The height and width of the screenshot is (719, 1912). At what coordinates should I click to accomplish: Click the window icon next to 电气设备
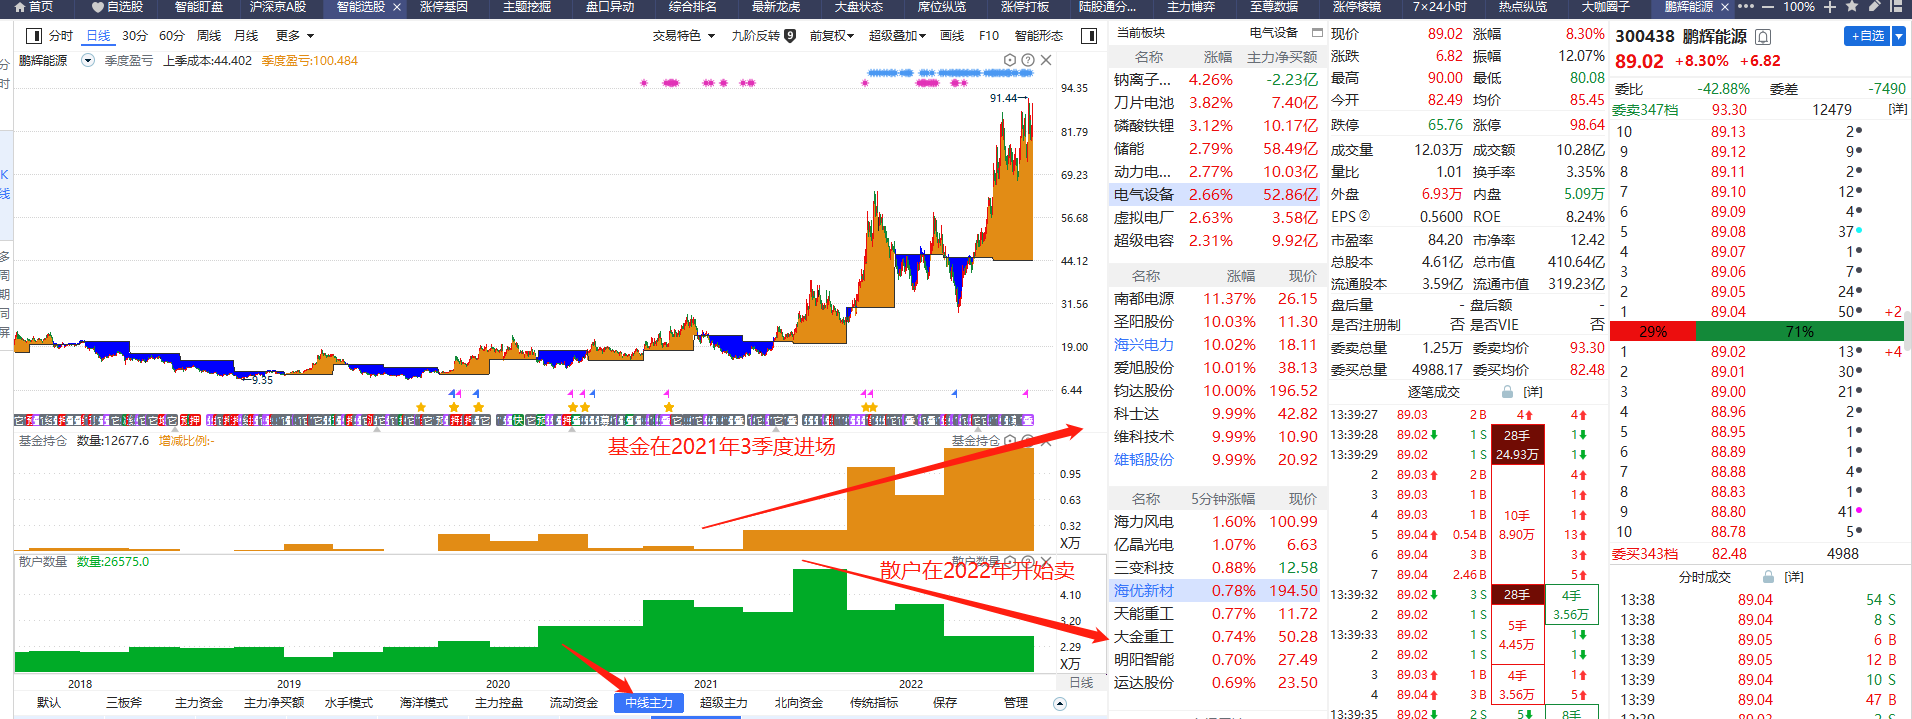pos(1317,33)
